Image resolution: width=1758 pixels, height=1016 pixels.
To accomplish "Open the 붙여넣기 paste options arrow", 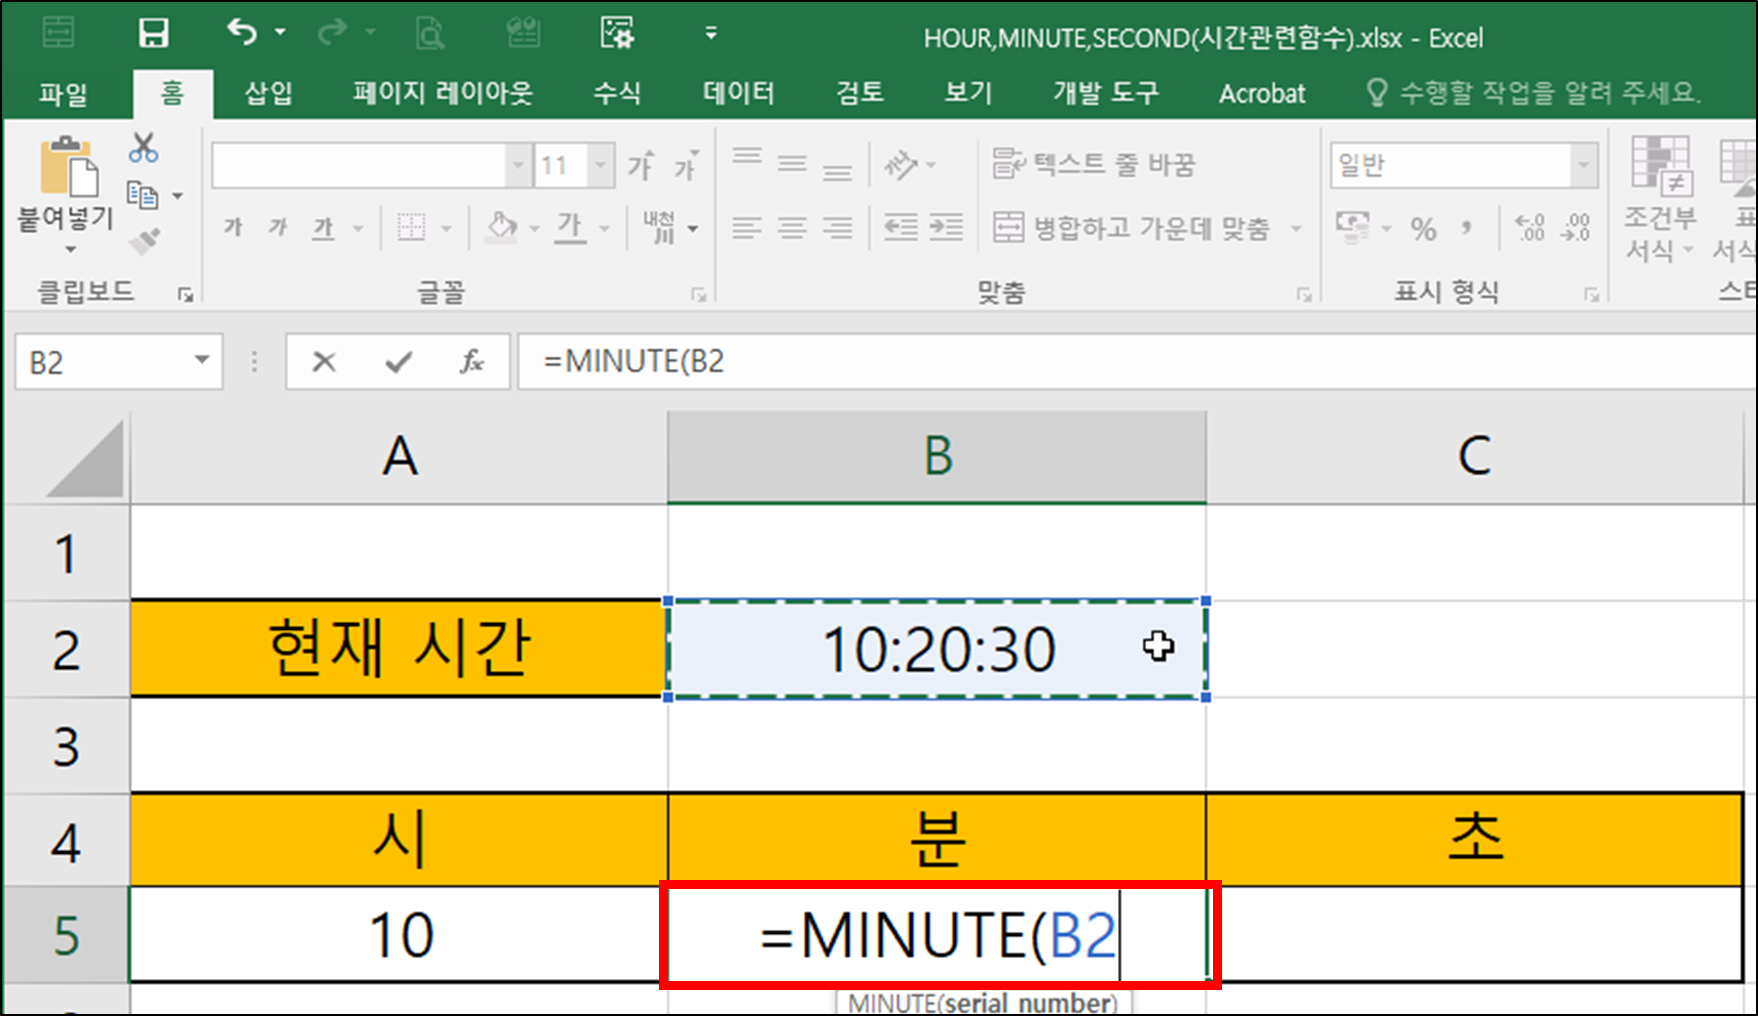I will coord(70,248).
